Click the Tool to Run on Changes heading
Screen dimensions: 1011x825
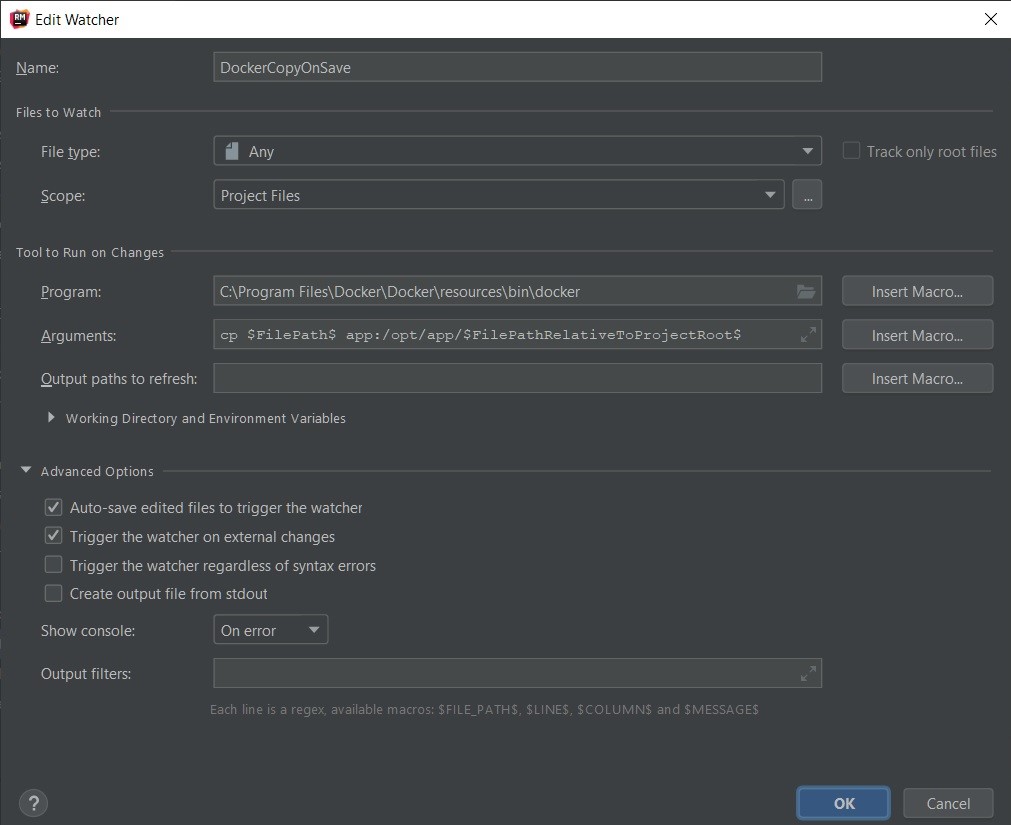[90, 253]
